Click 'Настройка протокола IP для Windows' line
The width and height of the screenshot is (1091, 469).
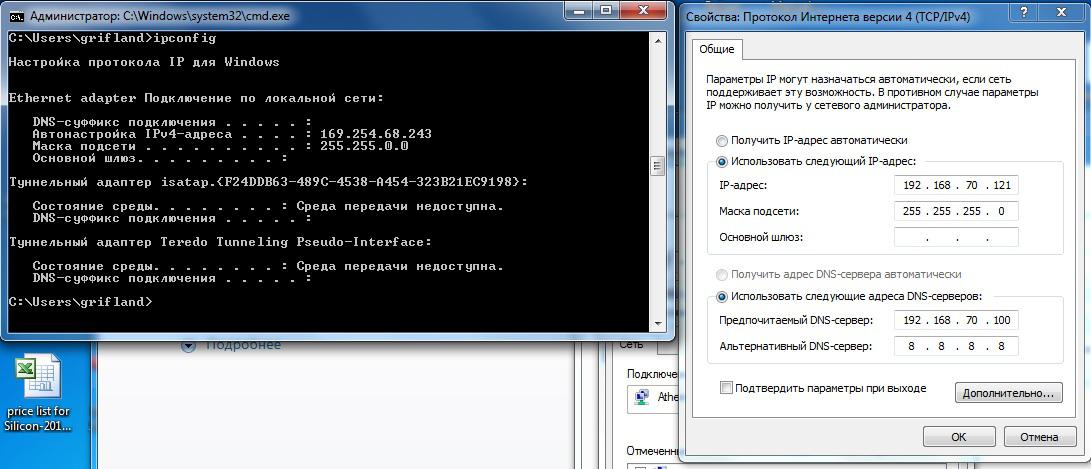click(x=143, y=62)
